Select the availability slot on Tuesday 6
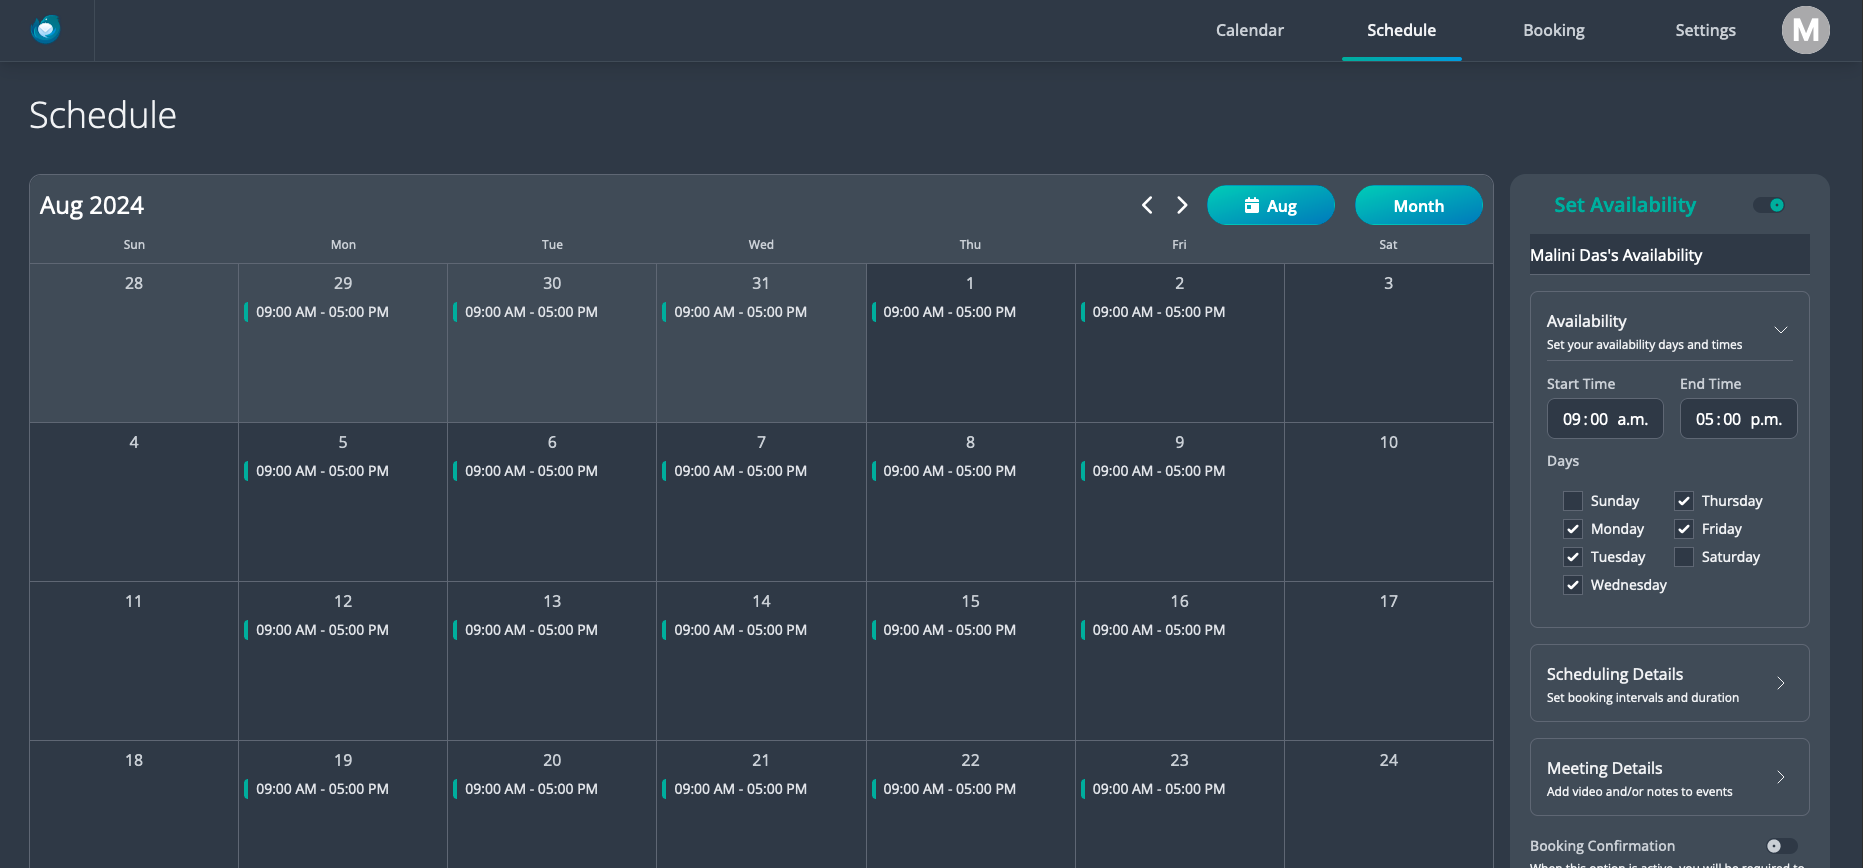Viewport: 1863px width, 868px height. coord(551,471)
